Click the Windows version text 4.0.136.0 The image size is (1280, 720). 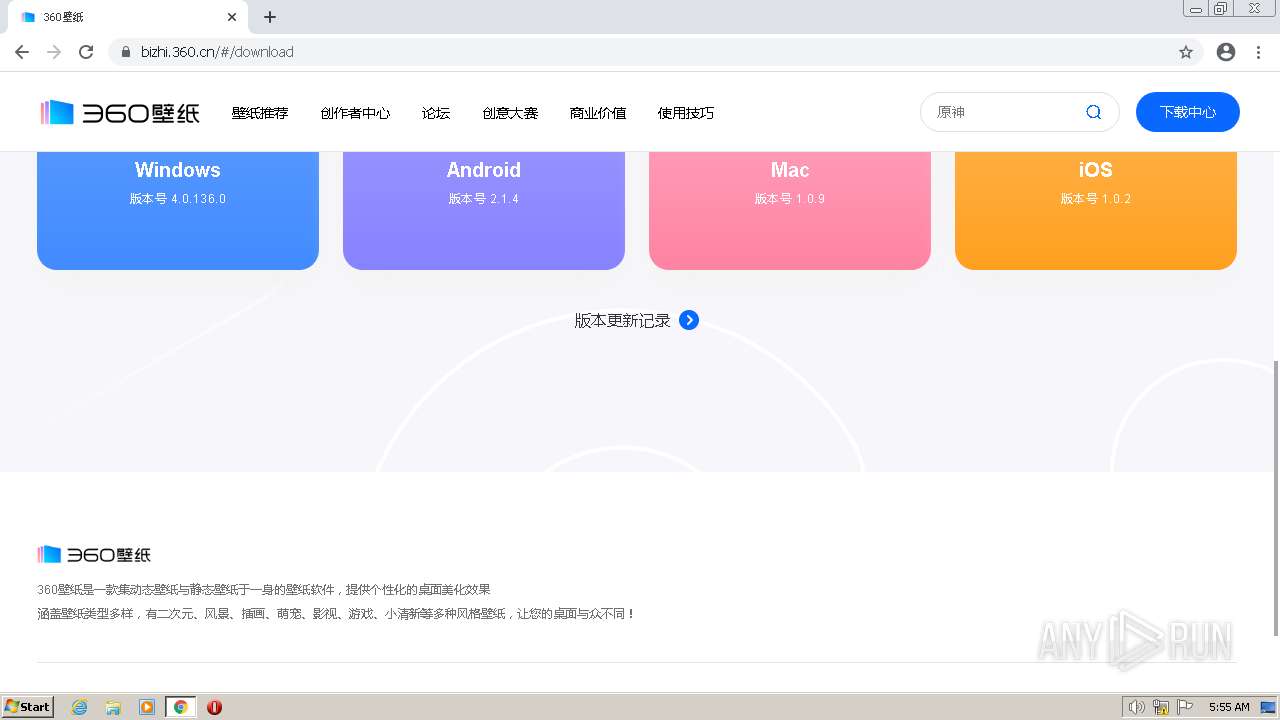pyautogui.click(x=178, y=199)
